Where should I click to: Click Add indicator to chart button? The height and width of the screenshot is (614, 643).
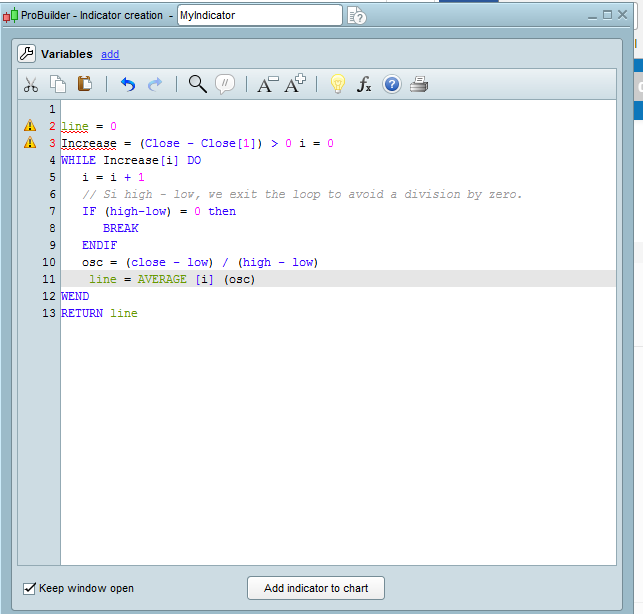[x=316, y=588]
